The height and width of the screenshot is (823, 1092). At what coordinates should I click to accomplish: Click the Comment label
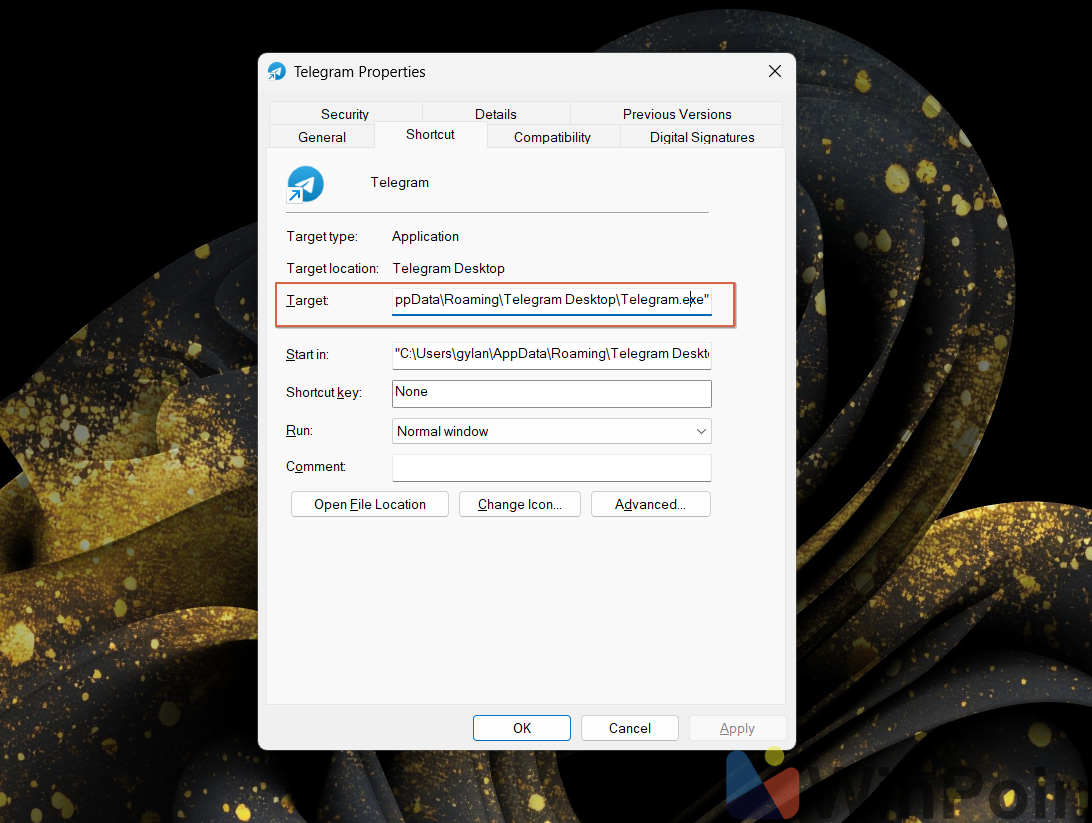pyautogui.click(x=315, y=467)
